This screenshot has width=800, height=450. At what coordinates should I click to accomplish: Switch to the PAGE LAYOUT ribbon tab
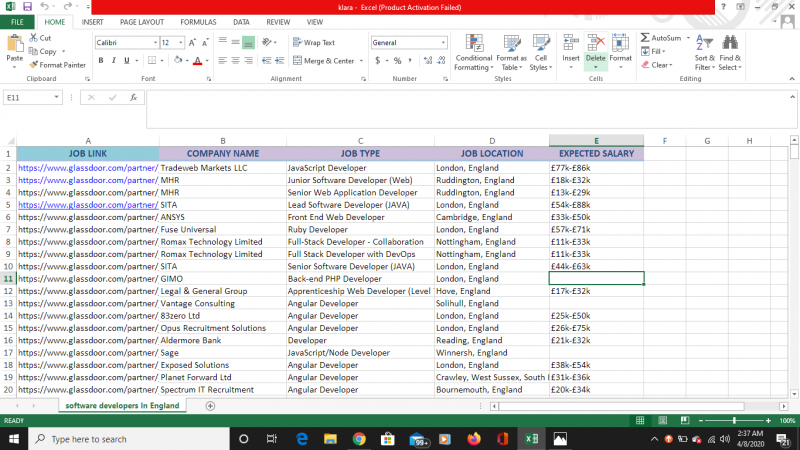point(142,22)
